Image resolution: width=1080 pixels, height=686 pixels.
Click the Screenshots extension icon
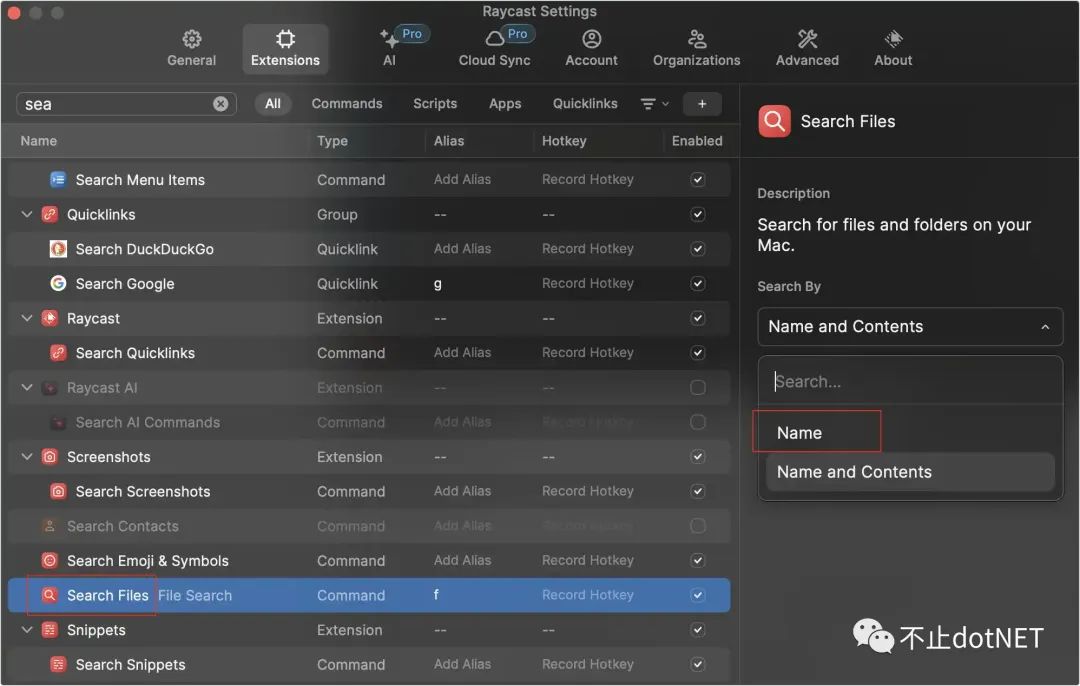coord(50,457)
